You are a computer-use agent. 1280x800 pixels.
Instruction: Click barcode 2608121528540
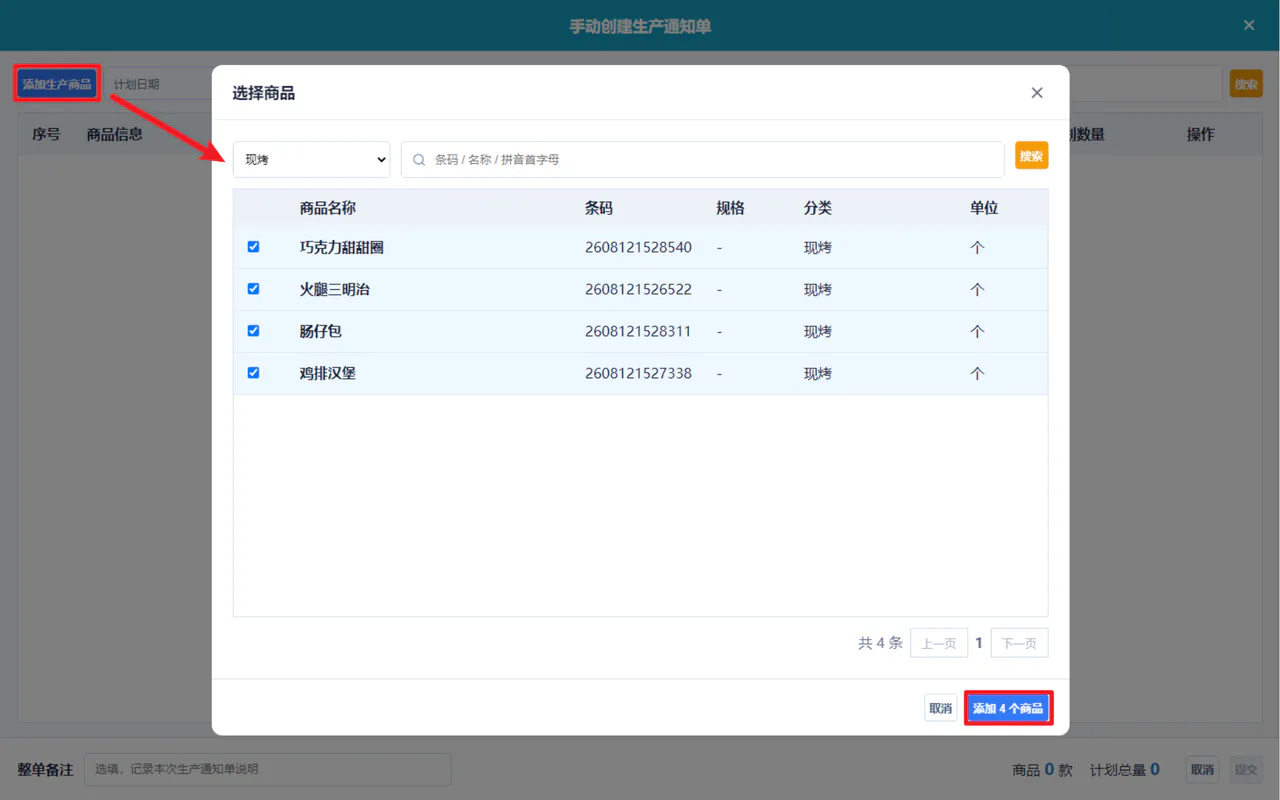pos(638,247)
